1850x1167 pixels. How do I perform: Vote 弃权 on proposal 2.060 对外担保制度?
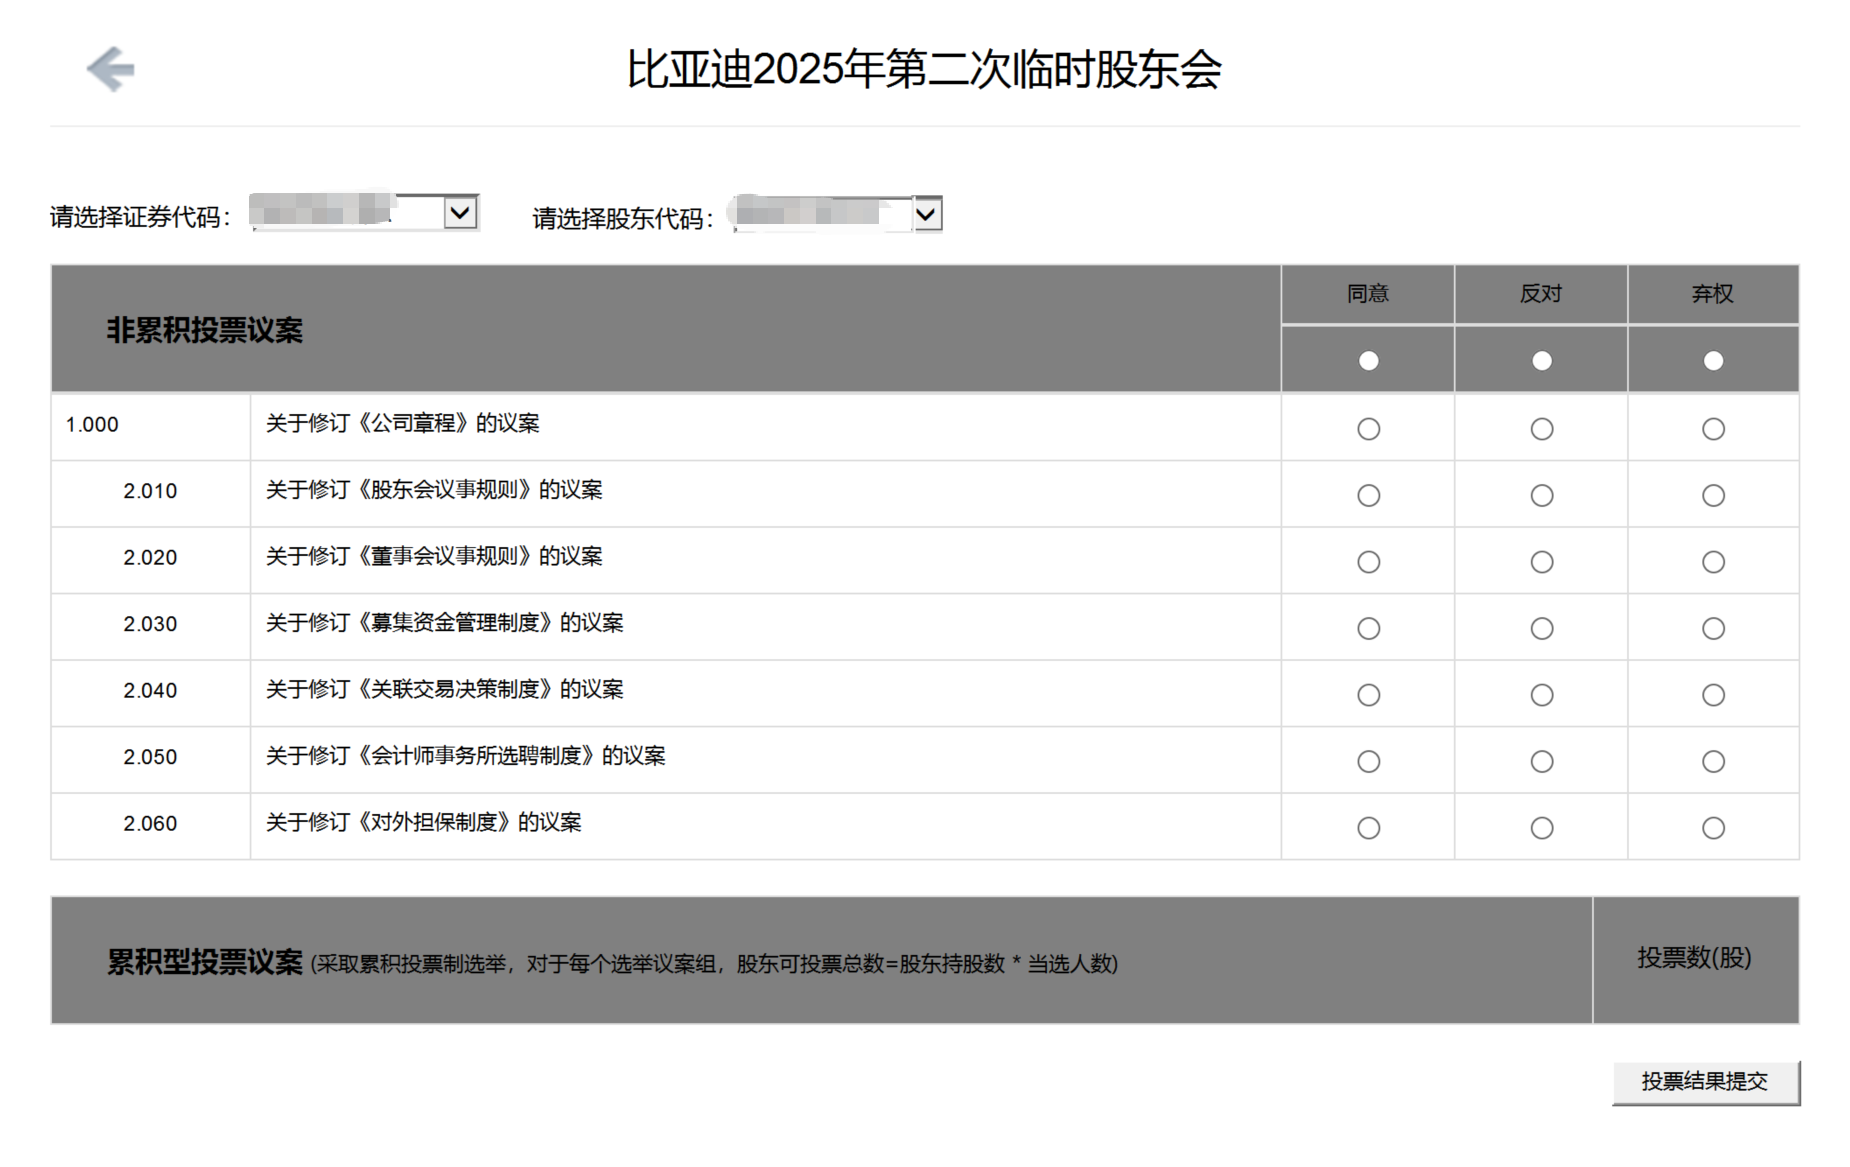(1713, 828)
